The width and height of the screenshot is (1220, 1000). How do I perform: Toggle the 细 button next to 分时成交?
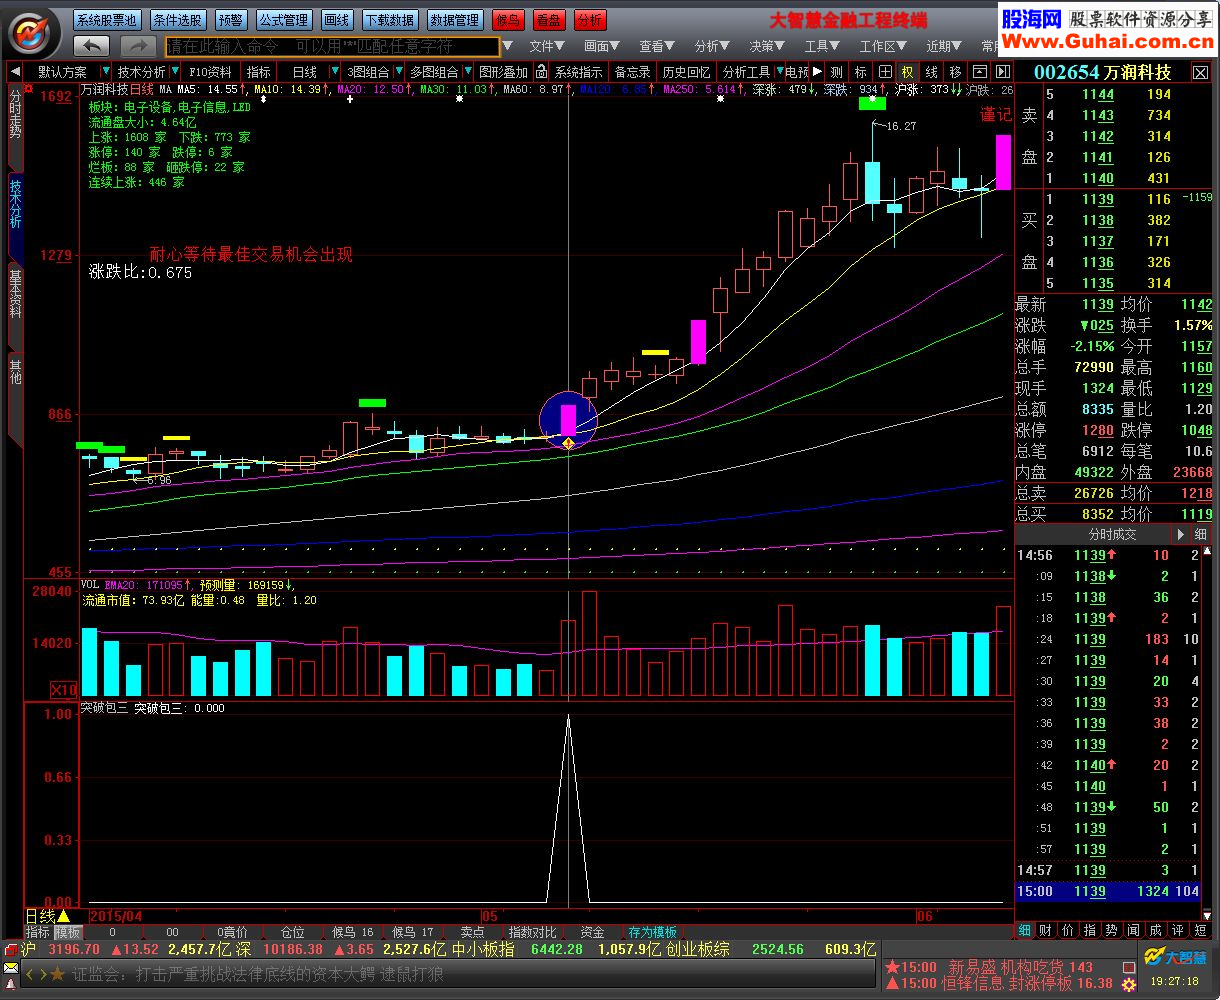pyautogui.click(x=1200, y=534)
